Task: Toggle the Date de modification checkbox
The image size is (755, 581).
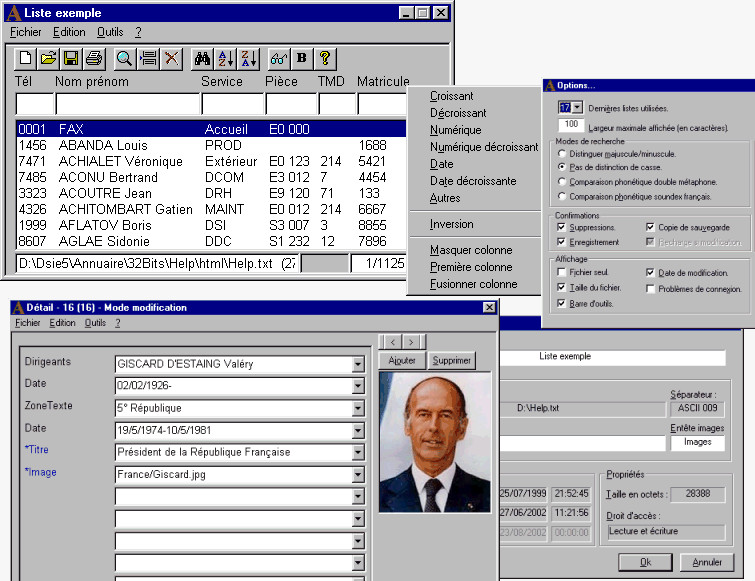Action: click(650, 272)
